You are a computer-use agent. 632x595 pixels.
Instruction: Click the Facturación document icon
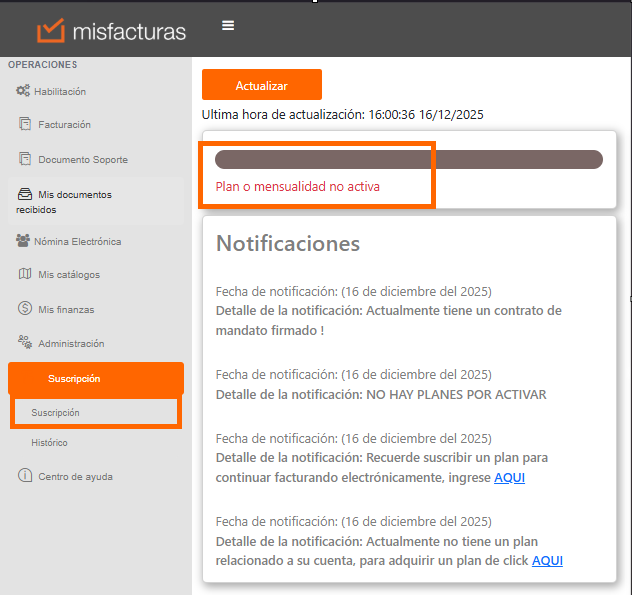coord(25,124)
